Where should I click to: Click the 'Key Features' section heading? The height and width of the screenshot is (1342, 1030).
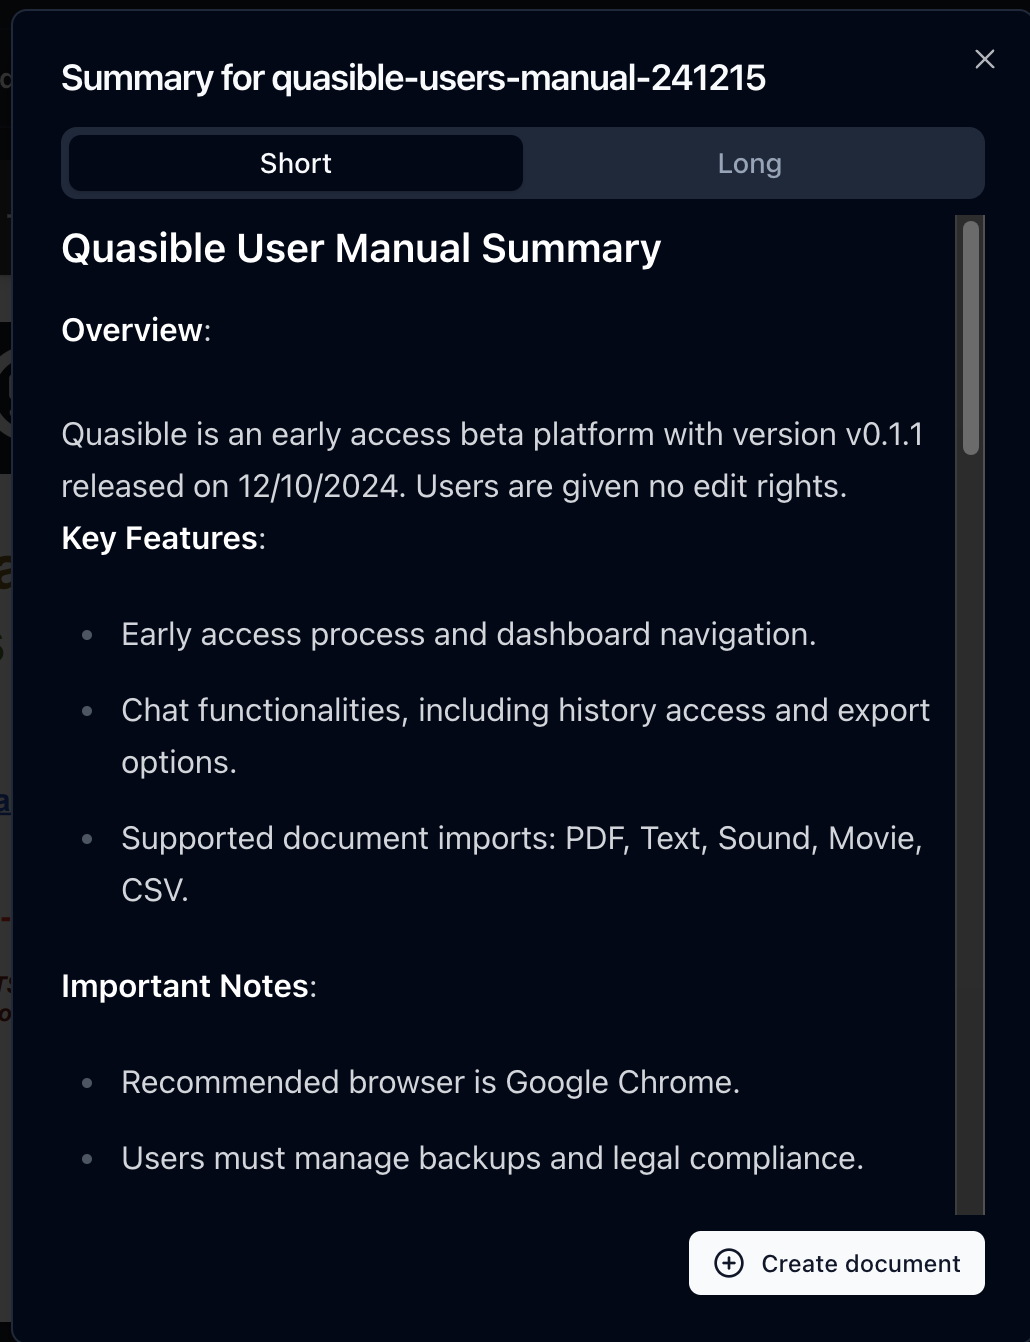[x=160, y=538]
